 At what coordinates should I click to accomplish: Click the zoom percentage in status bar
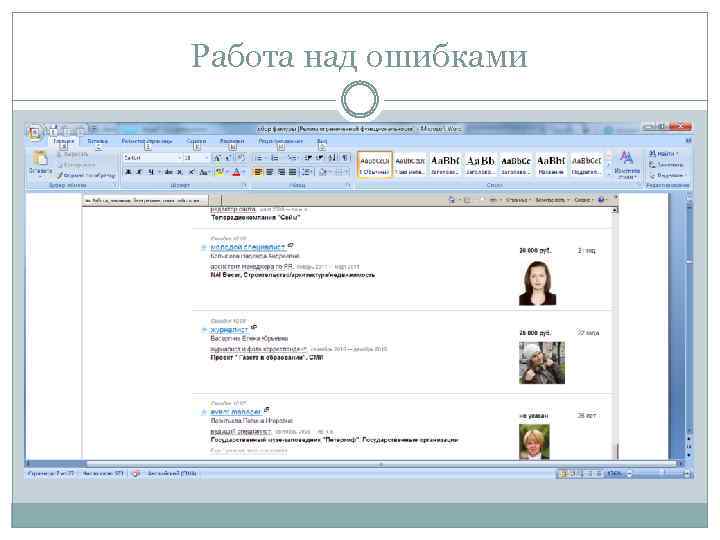click(x=614, y=473)
